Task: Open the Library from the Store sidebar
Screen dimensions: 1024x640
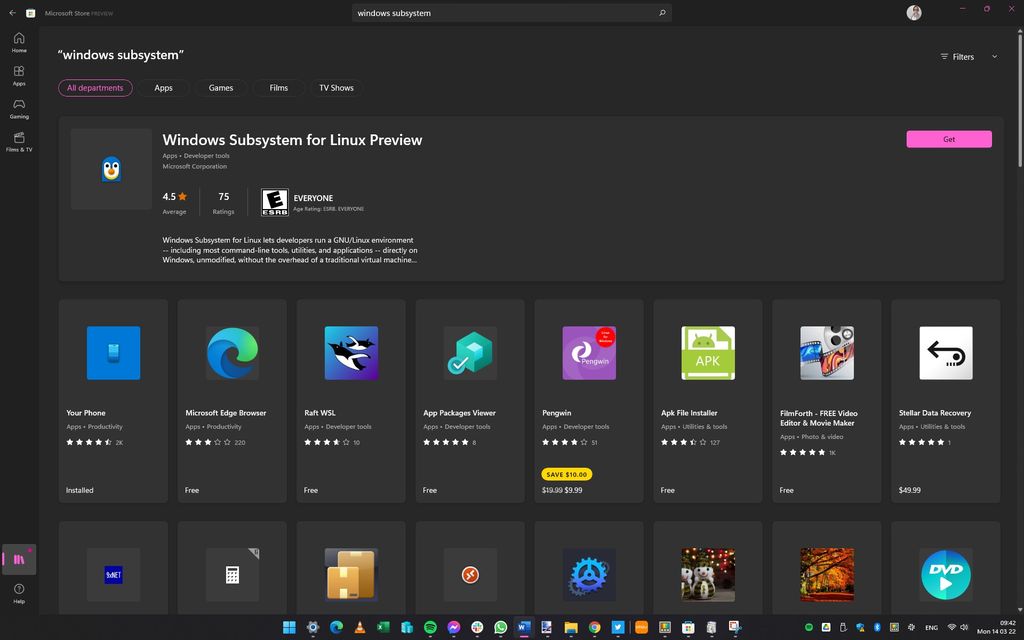Action: pos(18,560)
